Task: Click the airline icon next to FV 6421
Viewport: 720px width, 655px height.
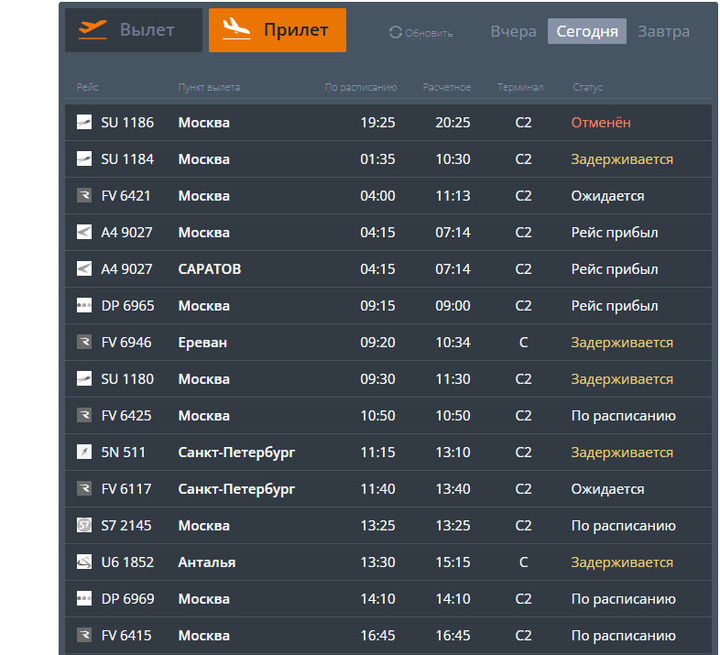Action: pos(84,196)
